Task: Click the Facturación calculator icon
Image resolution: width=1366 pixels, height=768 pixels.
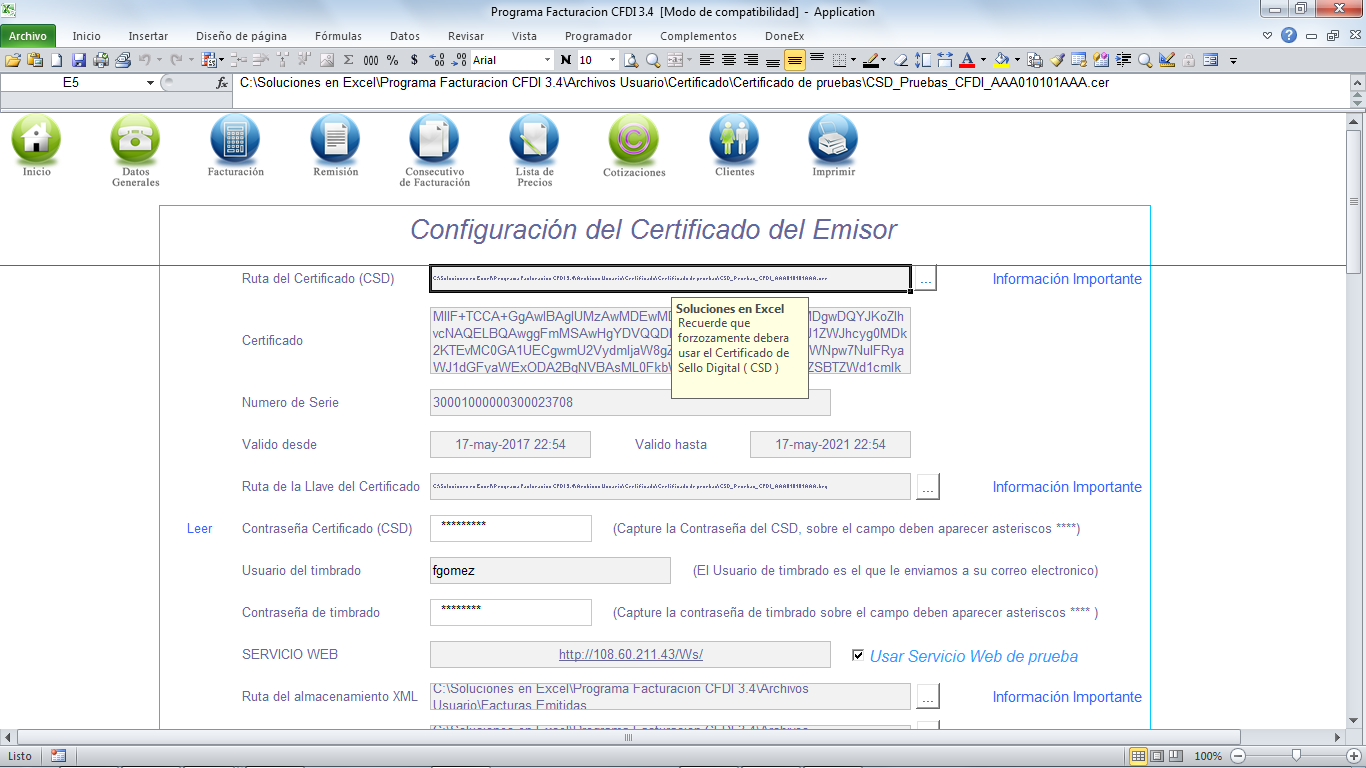Action: click(235, 139)
